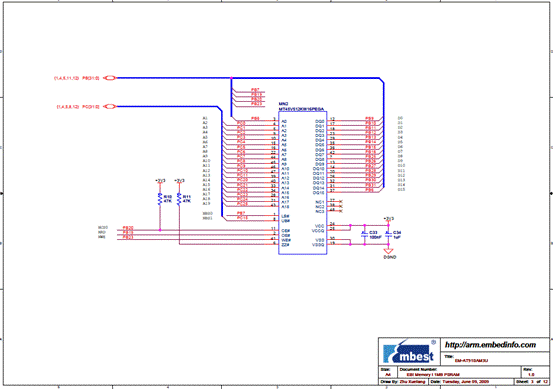Select resistor R11 47K symbol

click(x=179, y=199)
